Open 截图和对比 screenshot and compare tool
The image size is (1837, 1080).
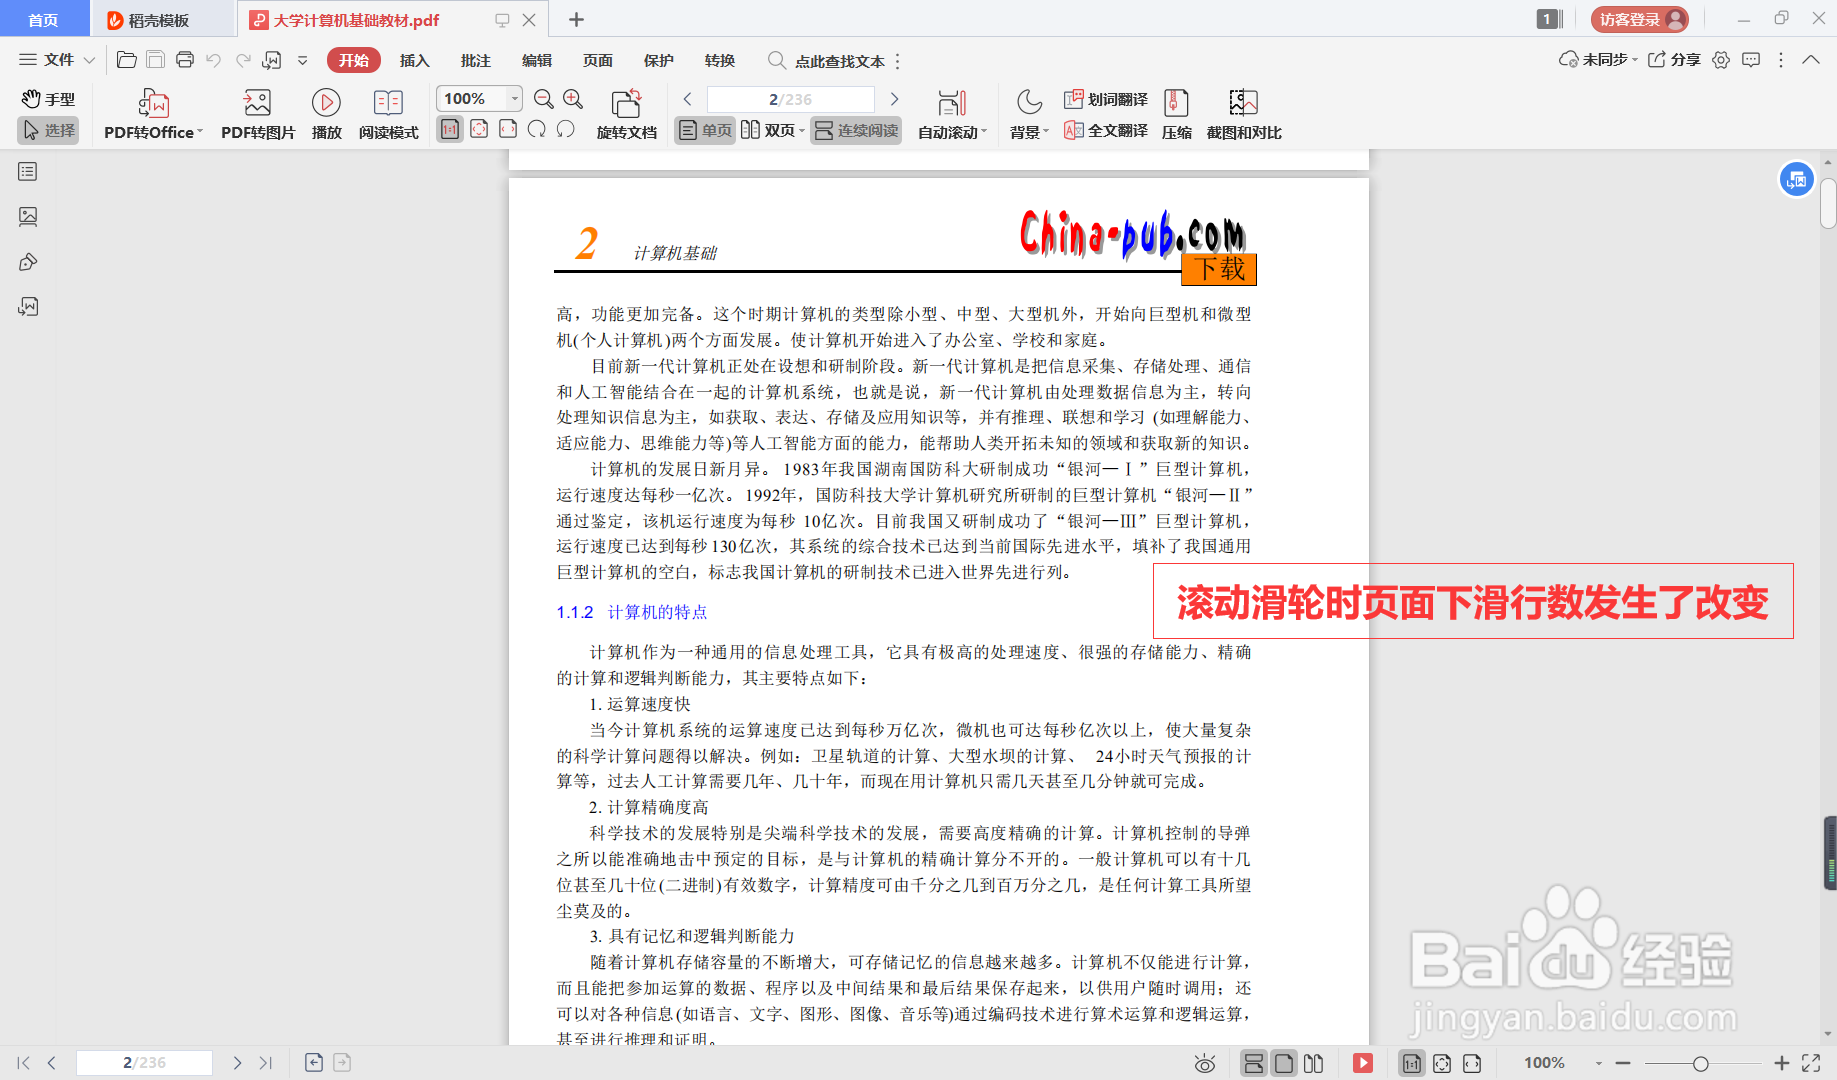tap(1244, 115)
